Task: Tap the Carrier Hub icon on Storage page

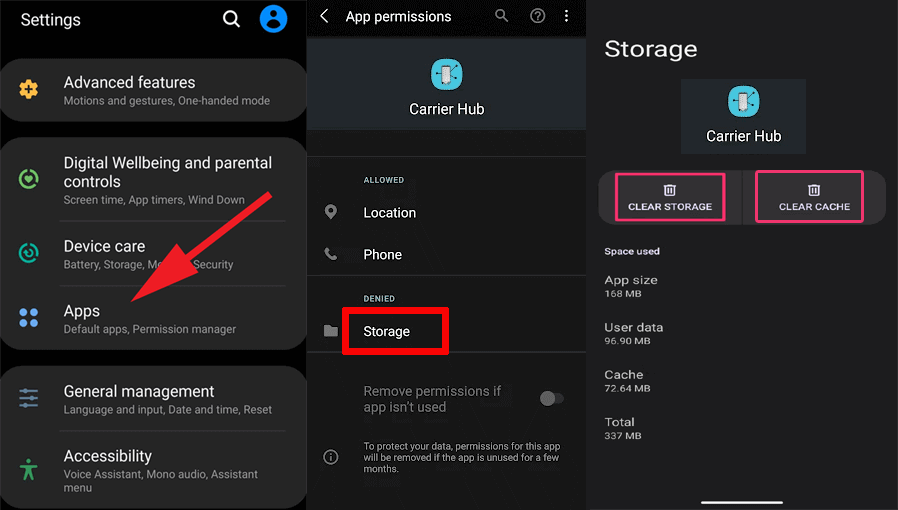Action: coord(743,101)
